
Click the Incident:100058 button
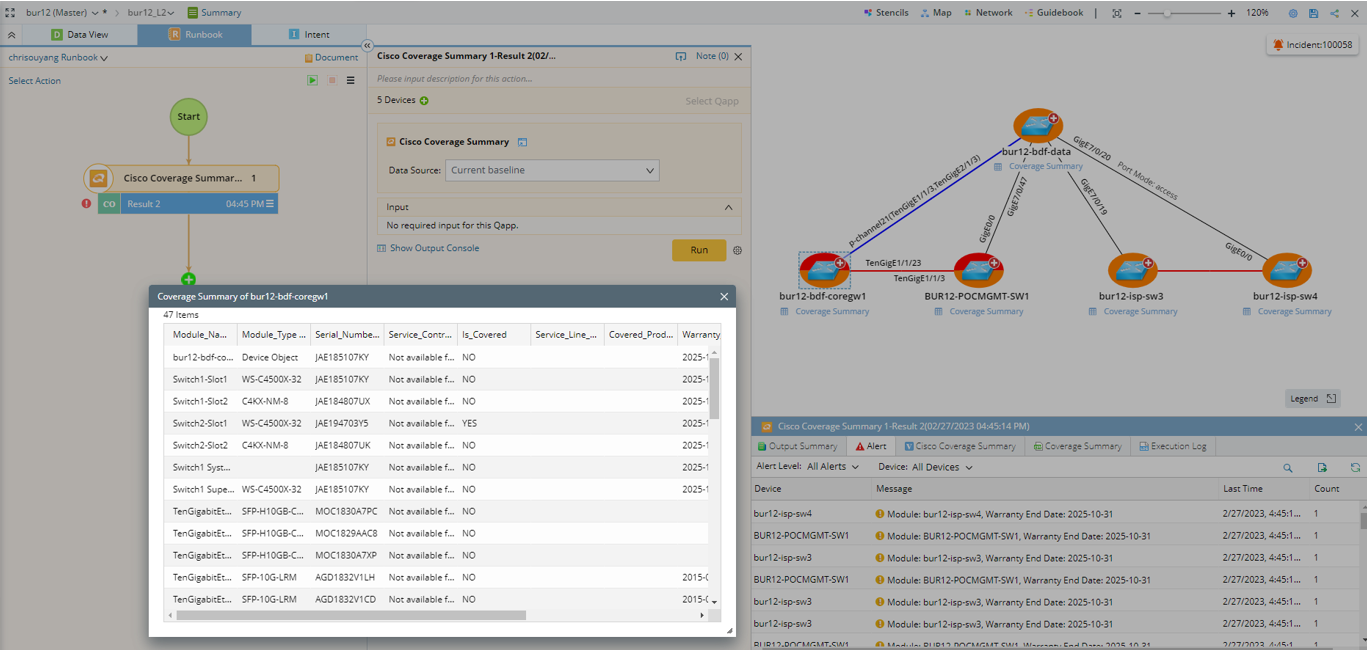coord(1312,45)
